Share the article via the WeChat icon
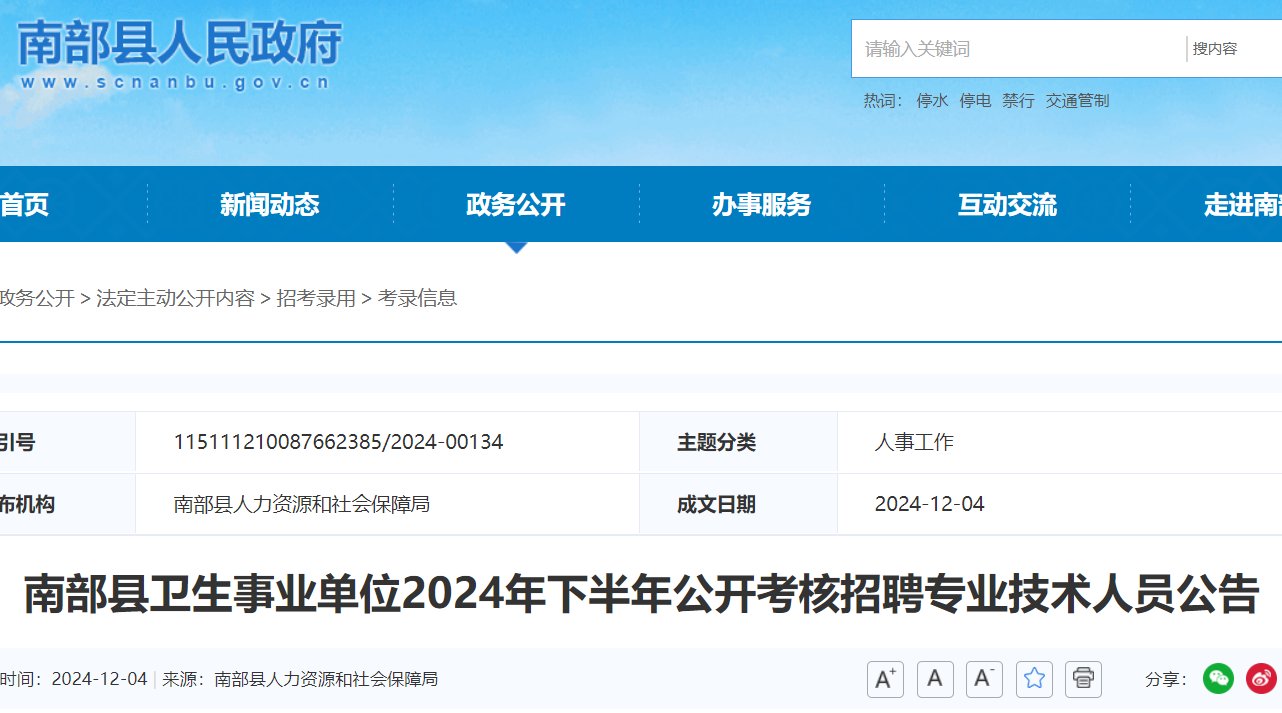The height and width of the screenshot is (713, 1282). (1218, 679)
